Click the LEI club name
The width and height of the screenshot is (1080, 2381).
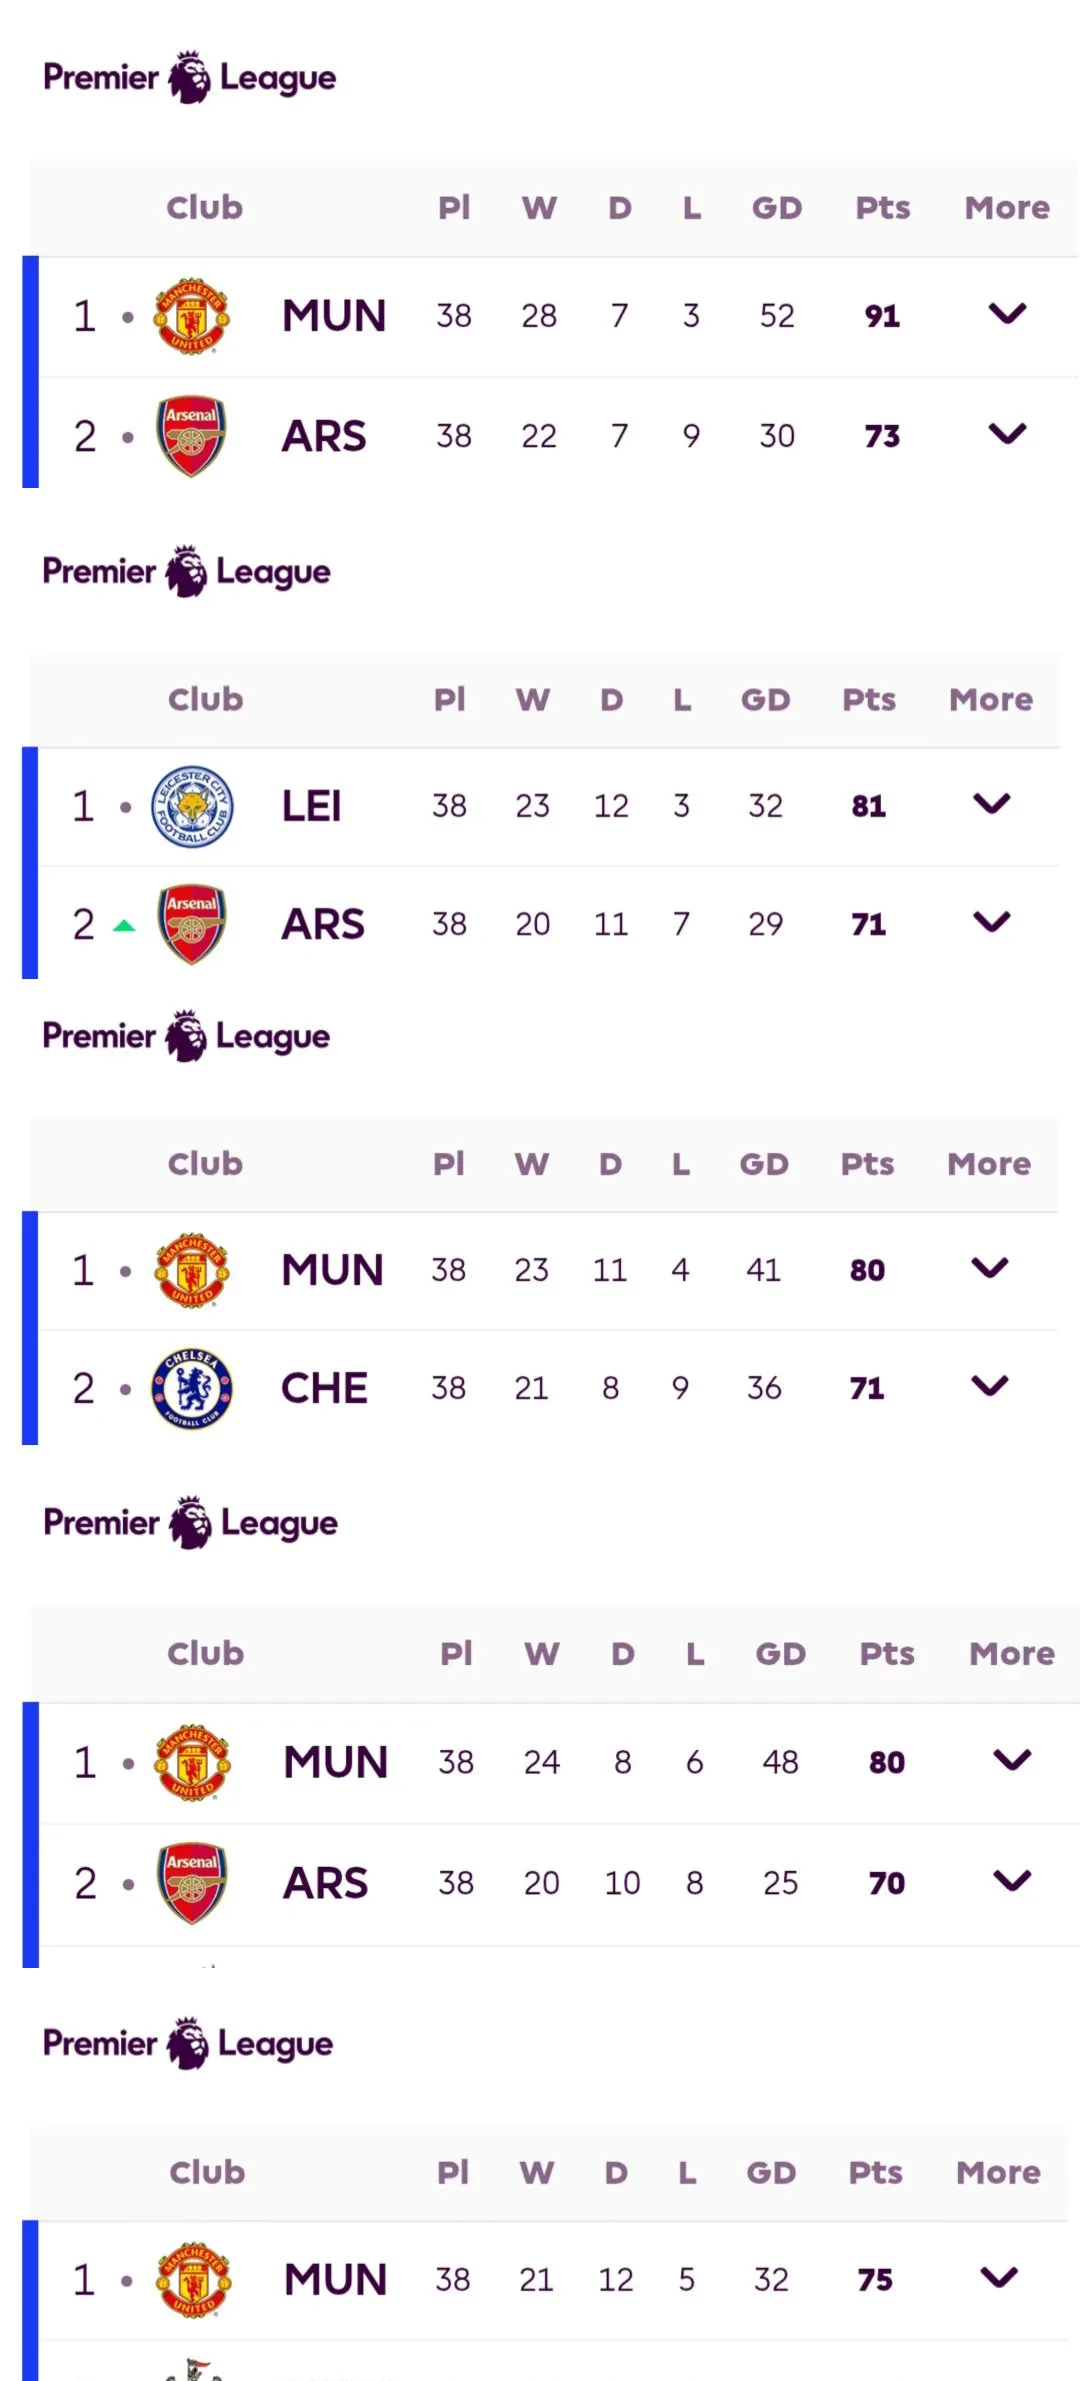click(311, 806)
